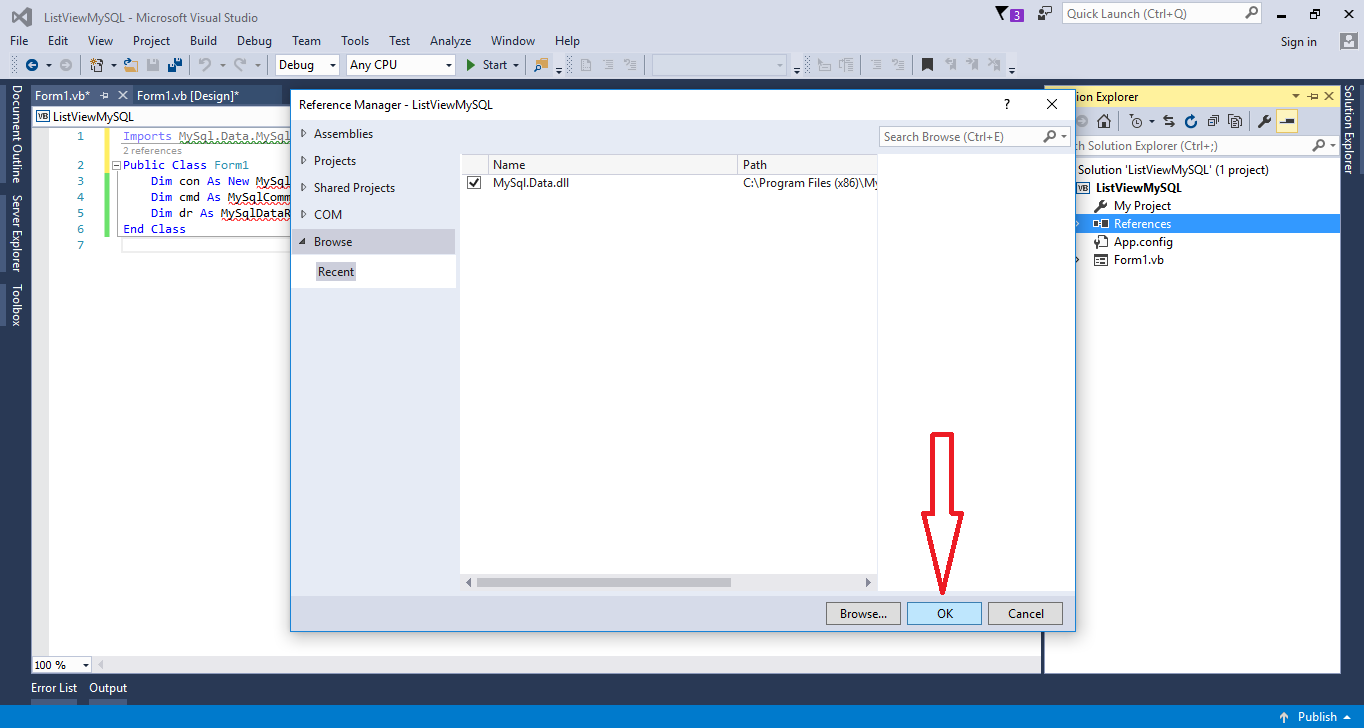Image resolution: width=1364 pixels, height=728 pixels.
Task: Click the Cancel button in Reference Manager
Action: click(x=1025, y=614)
